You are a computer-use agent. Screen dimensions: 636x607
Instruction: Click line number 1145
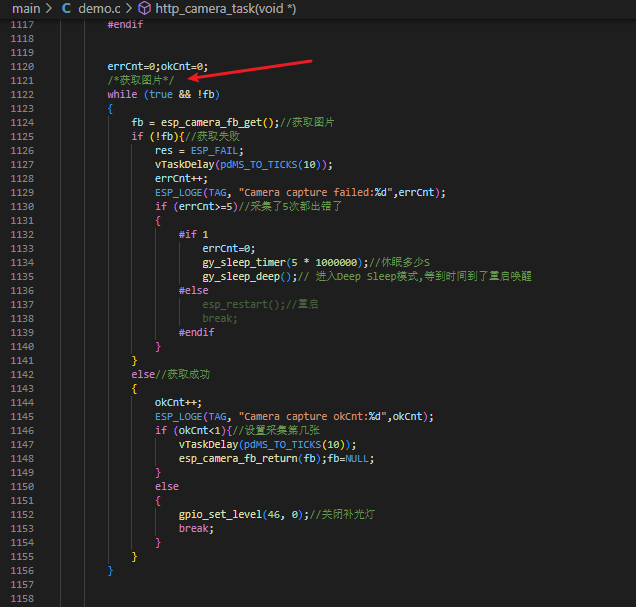tap(22, 416)
